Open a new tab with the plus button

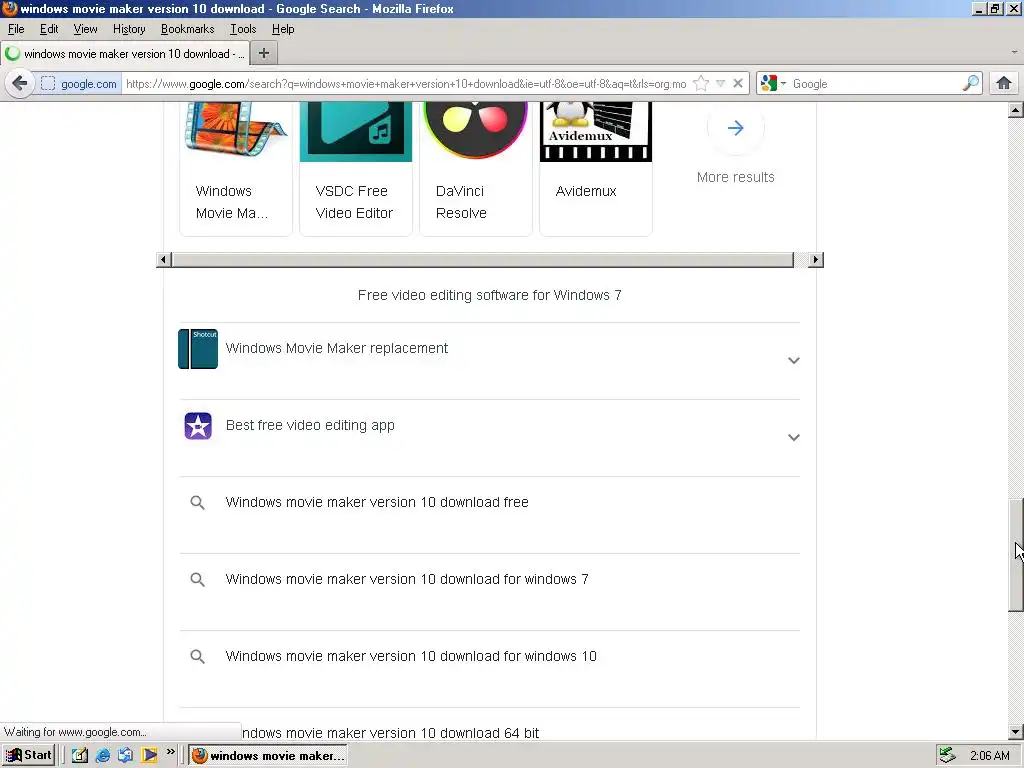click(x=264, y=54)
